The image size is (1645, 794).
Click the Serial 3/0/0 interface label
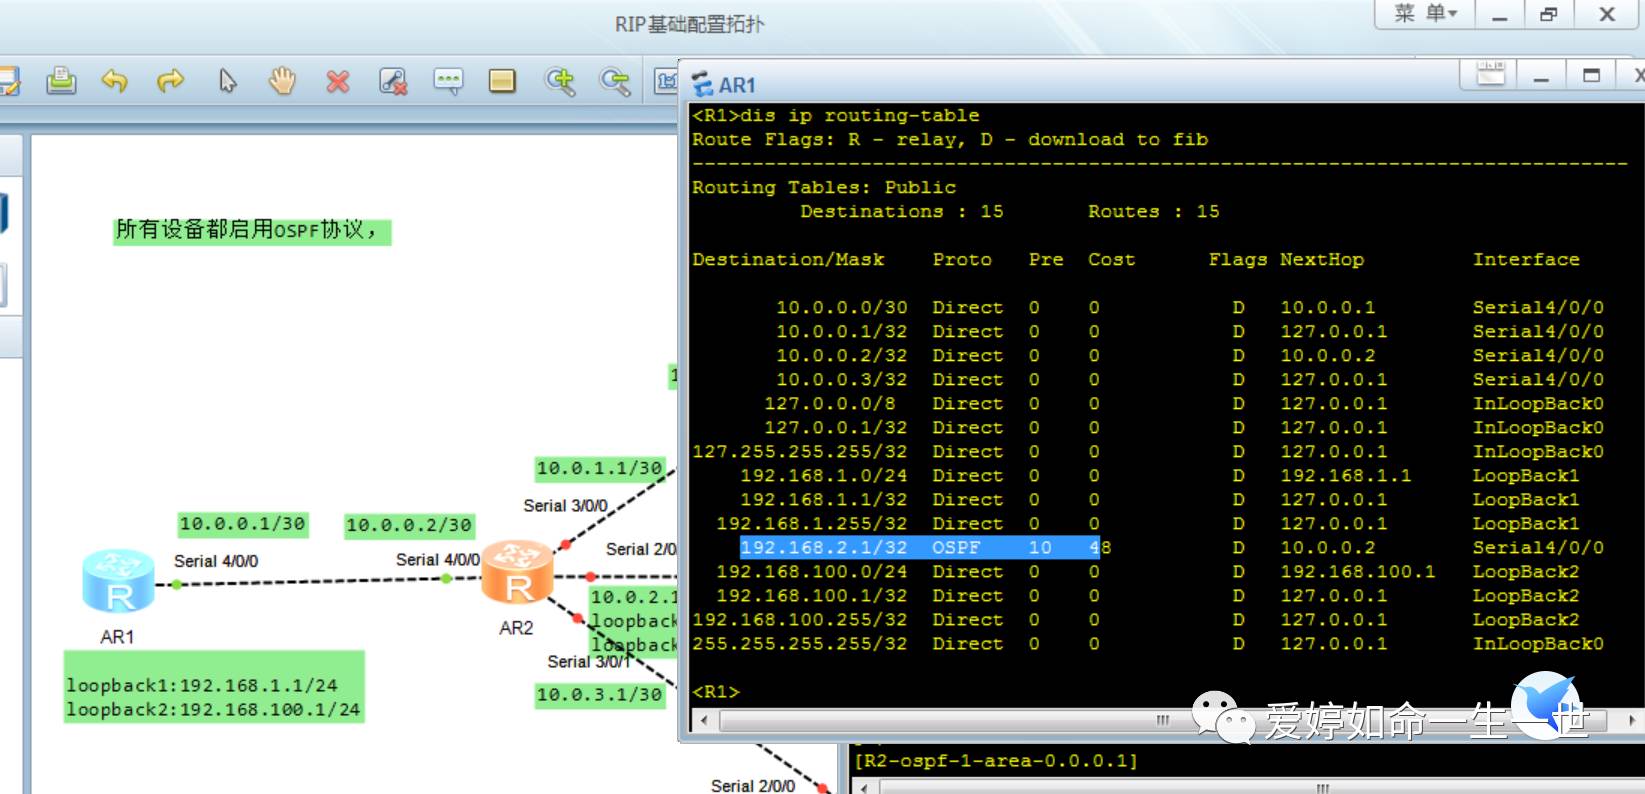(565, 506)
